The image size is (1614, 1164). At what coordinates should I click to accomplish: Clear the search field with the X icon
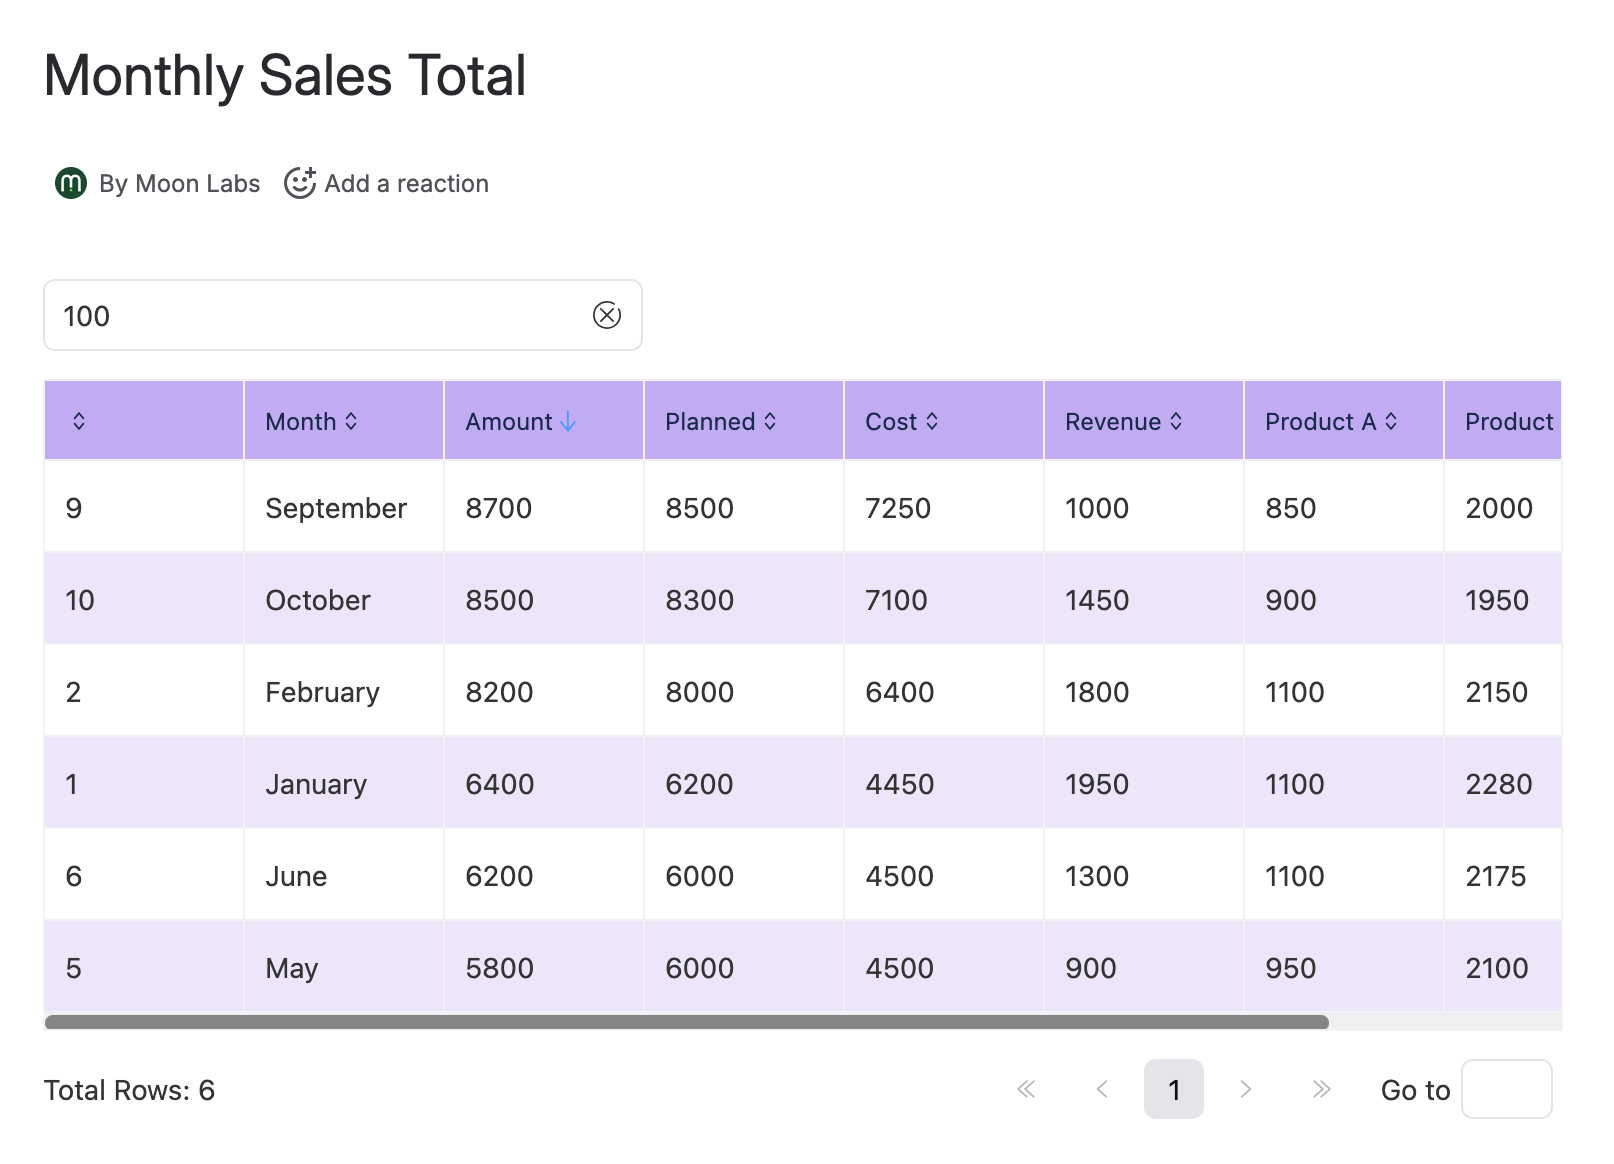606,315
